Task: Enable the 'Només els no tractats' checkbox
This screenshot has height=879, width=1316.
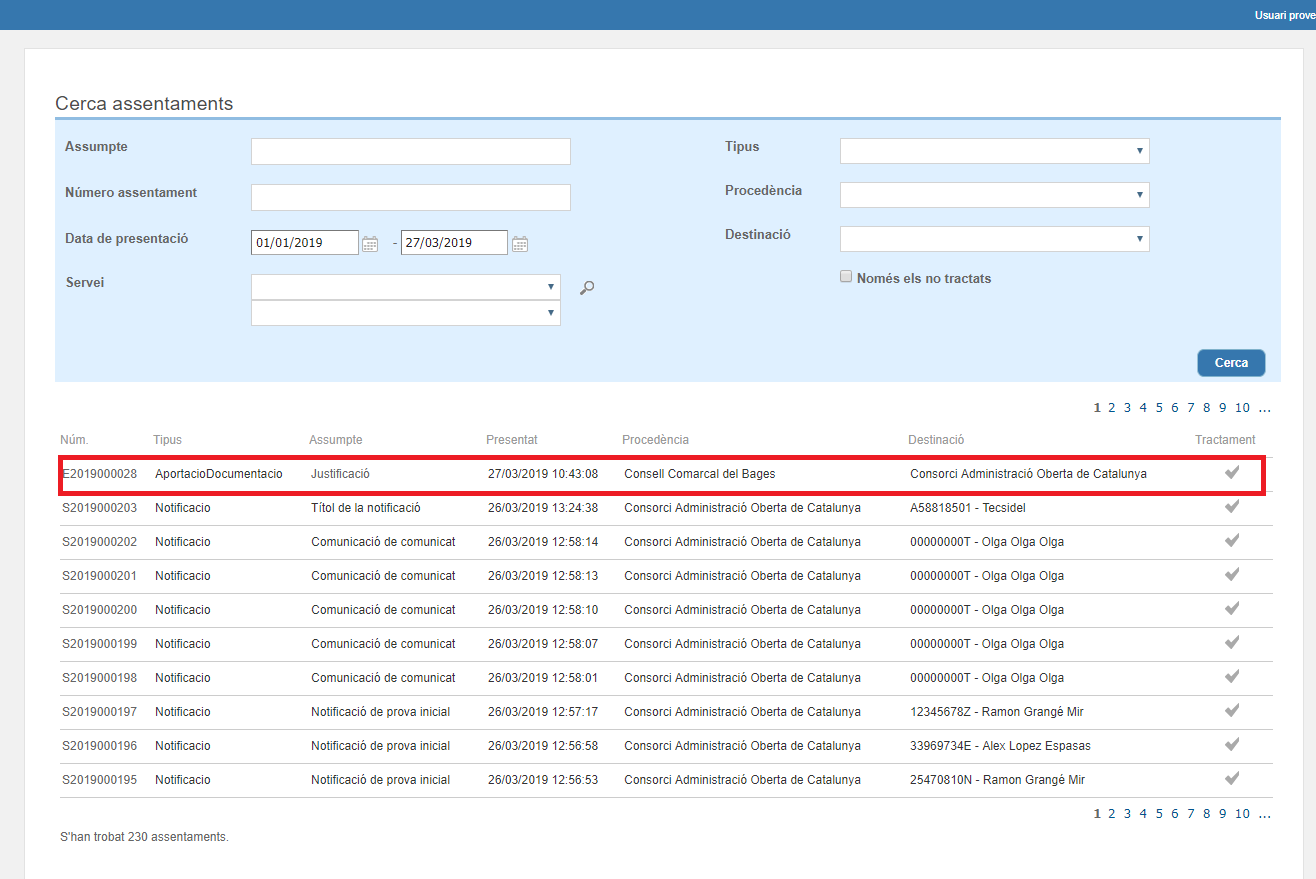Action: coord(846,277)
